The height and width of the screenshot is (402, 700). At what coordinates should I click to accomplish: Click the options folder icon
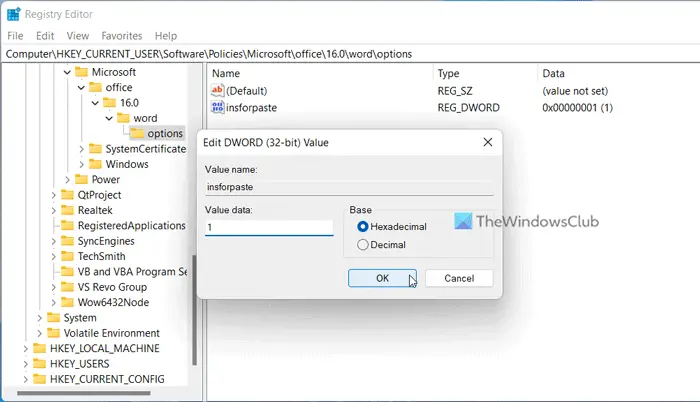137,133
